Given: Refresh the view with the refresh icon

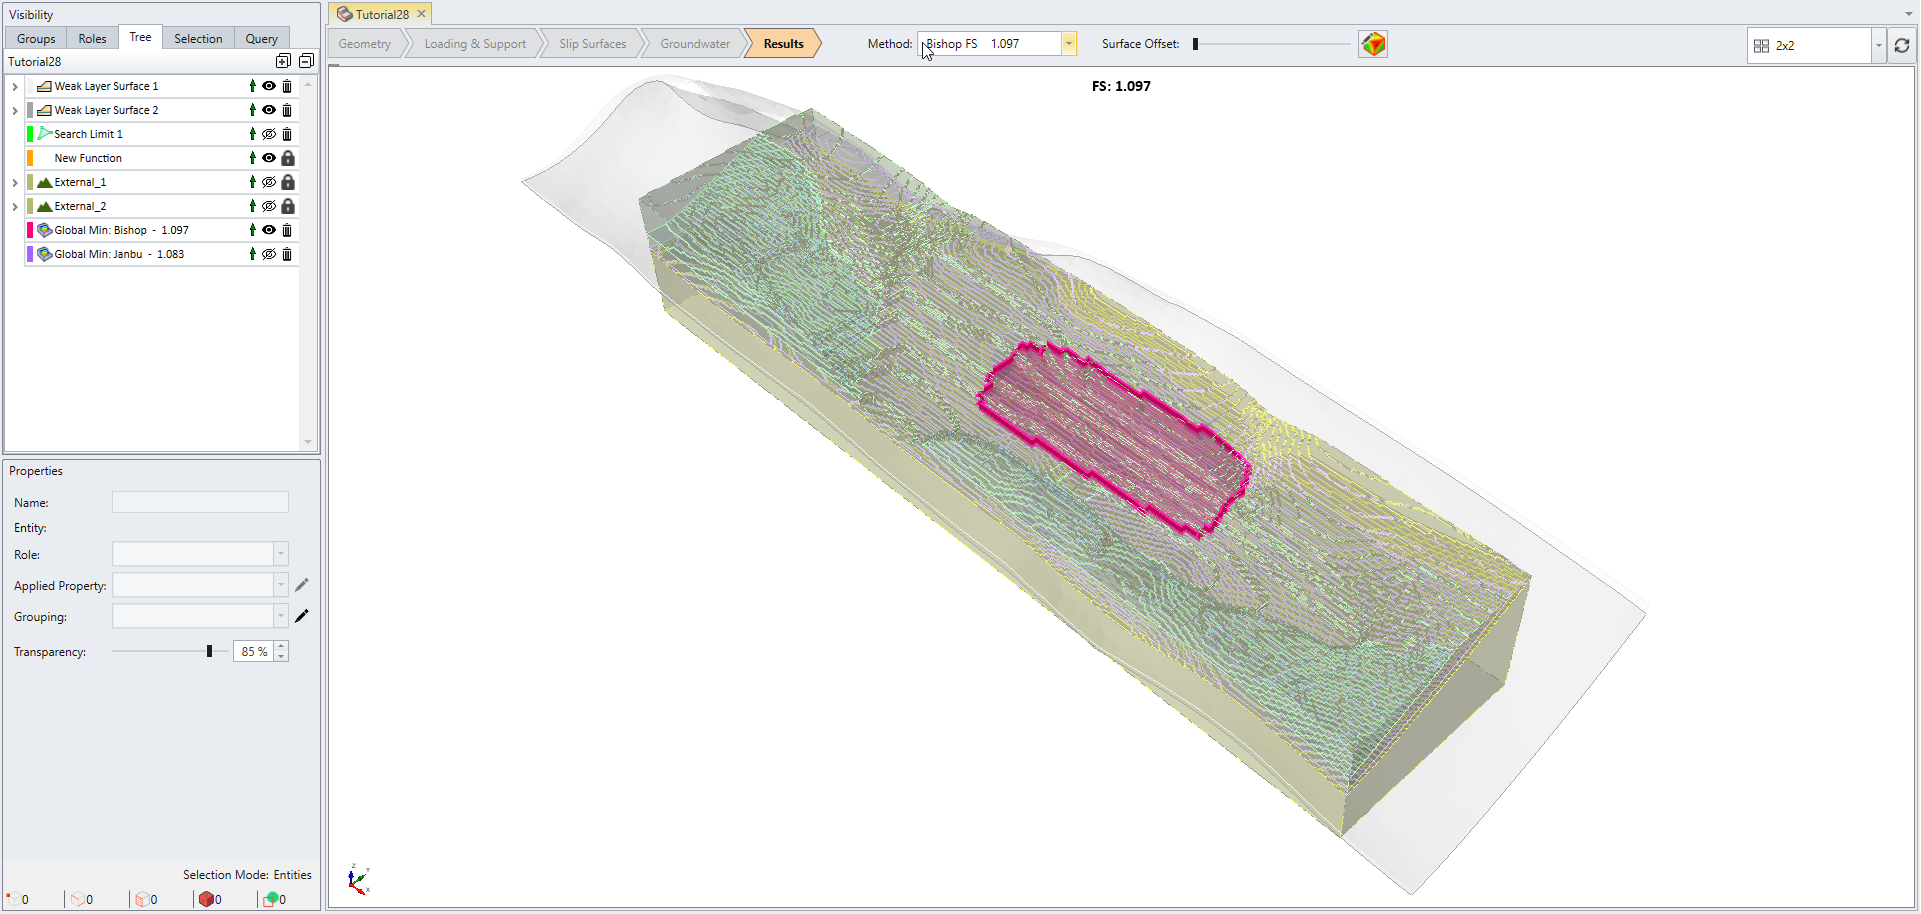Looking at the screenshot, I should (1901, 46).
